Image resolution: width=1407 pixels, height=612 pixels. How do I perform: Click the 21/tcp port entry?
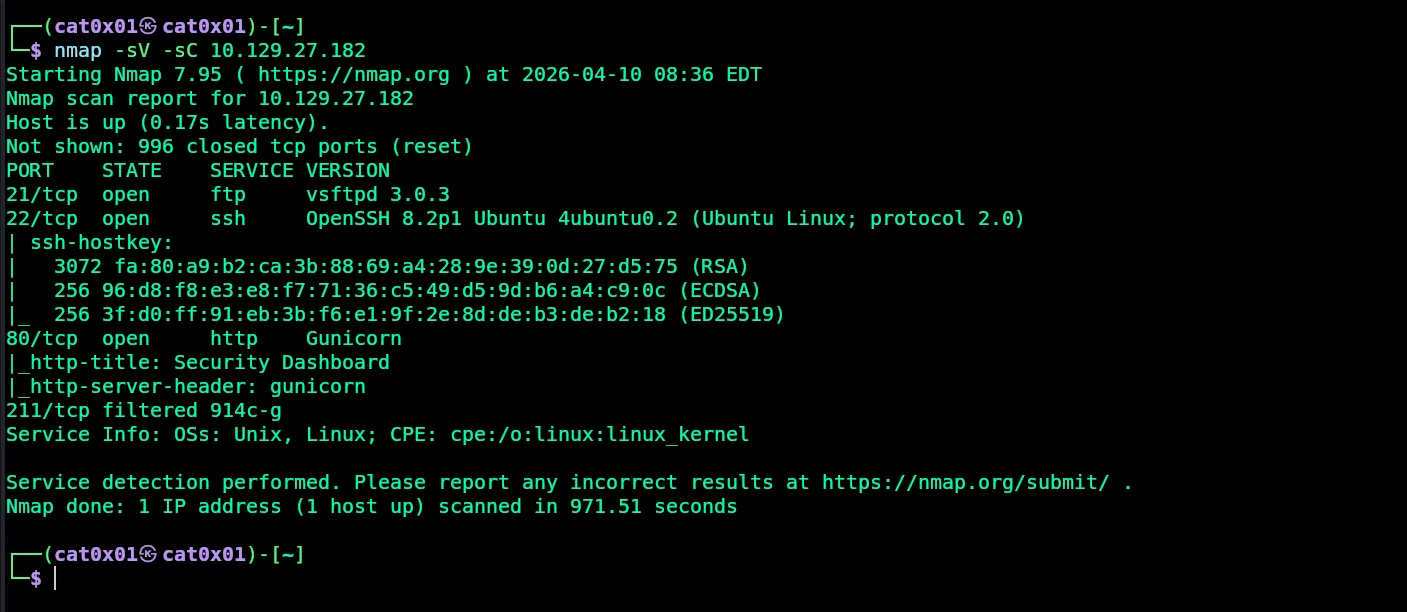(x=41, y=194)
